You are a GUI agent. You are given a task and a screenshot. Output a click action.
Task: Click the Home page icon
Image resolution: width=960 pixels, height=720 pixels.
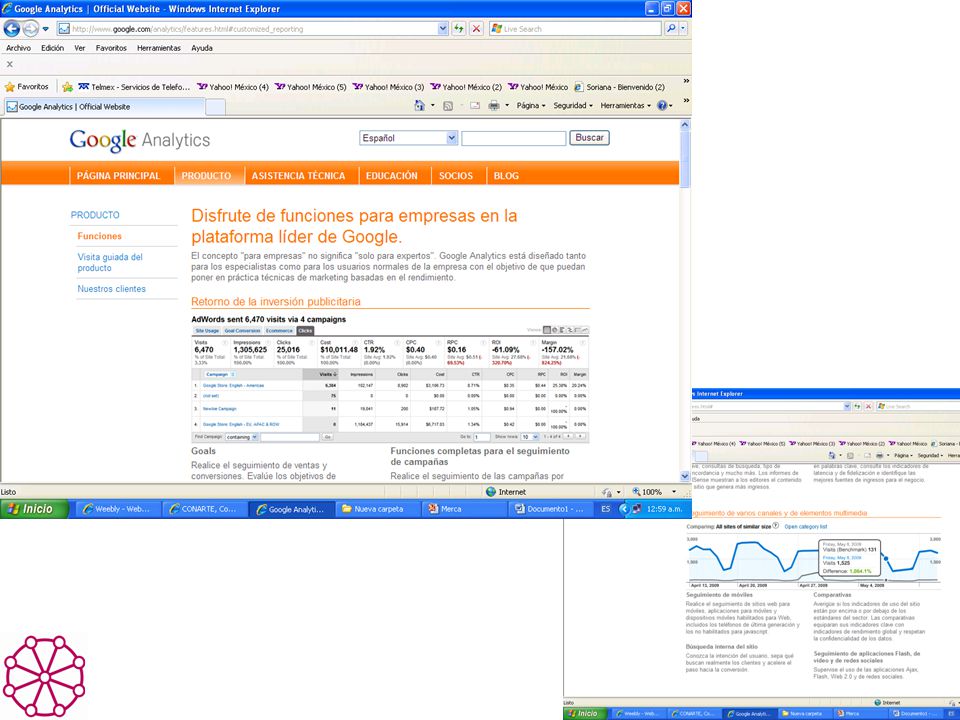pyautogui.click(x=419, y=105)
